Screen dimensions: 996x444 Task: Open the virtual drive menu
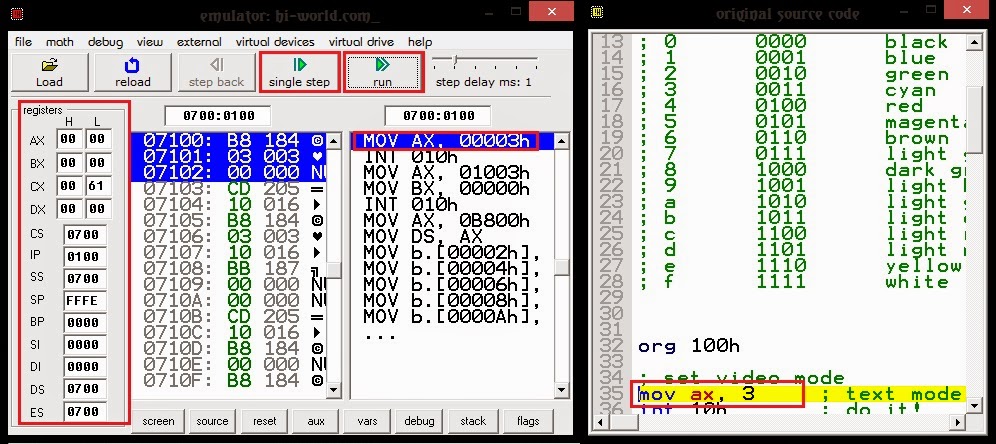(x=361, y=42)
